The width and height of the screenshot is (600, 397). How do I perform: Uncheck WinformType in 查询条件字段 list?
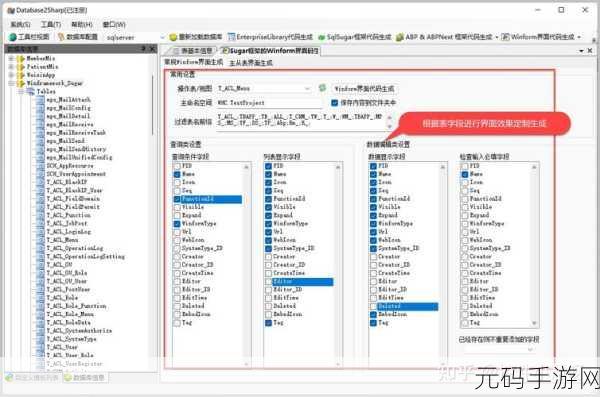[x=177, y=224]
